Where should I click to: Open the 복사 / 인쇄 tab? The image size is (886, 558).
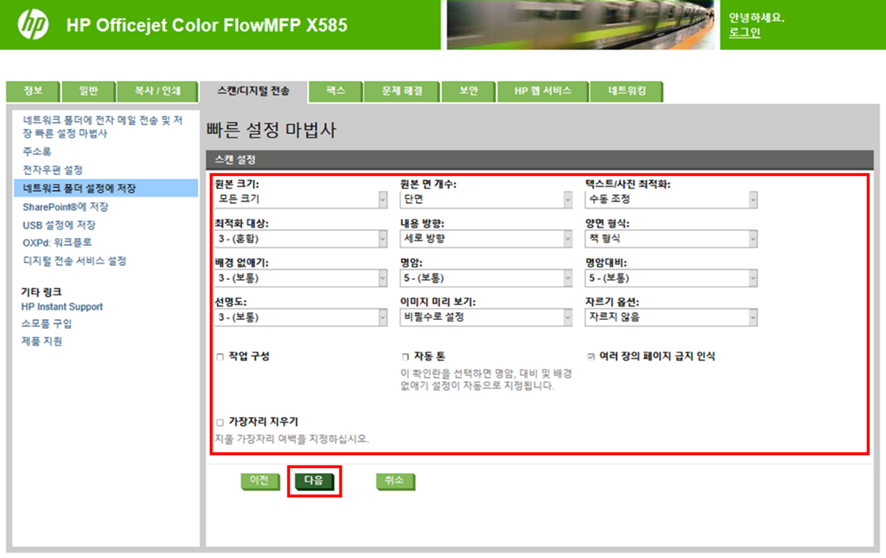(x=158, y=91)
